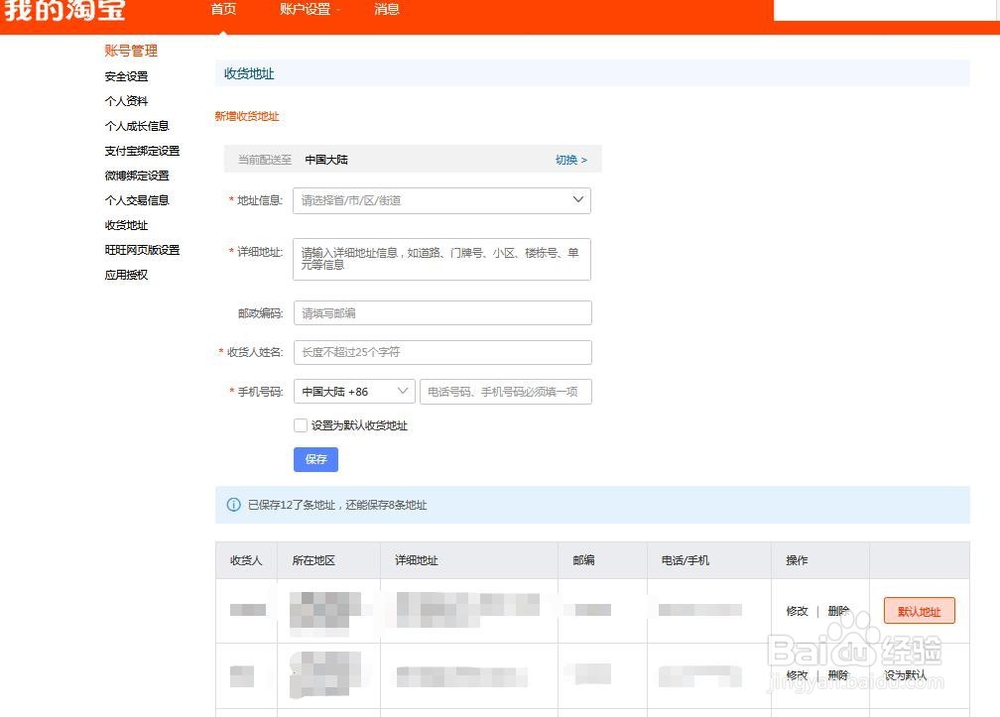Open the 新增收货地址 link

(x=246, y=116)
